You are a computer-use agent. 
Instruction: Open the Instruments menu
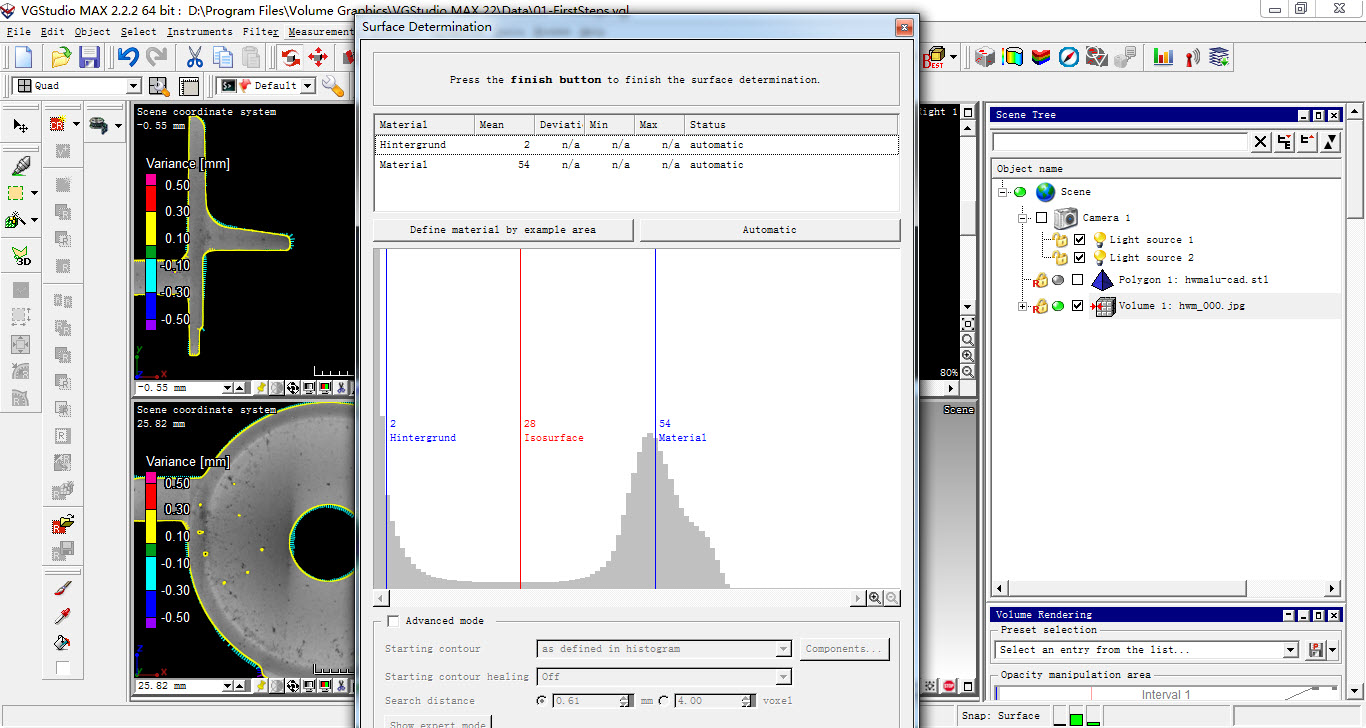pyautogui.click(x=200, y=32)
